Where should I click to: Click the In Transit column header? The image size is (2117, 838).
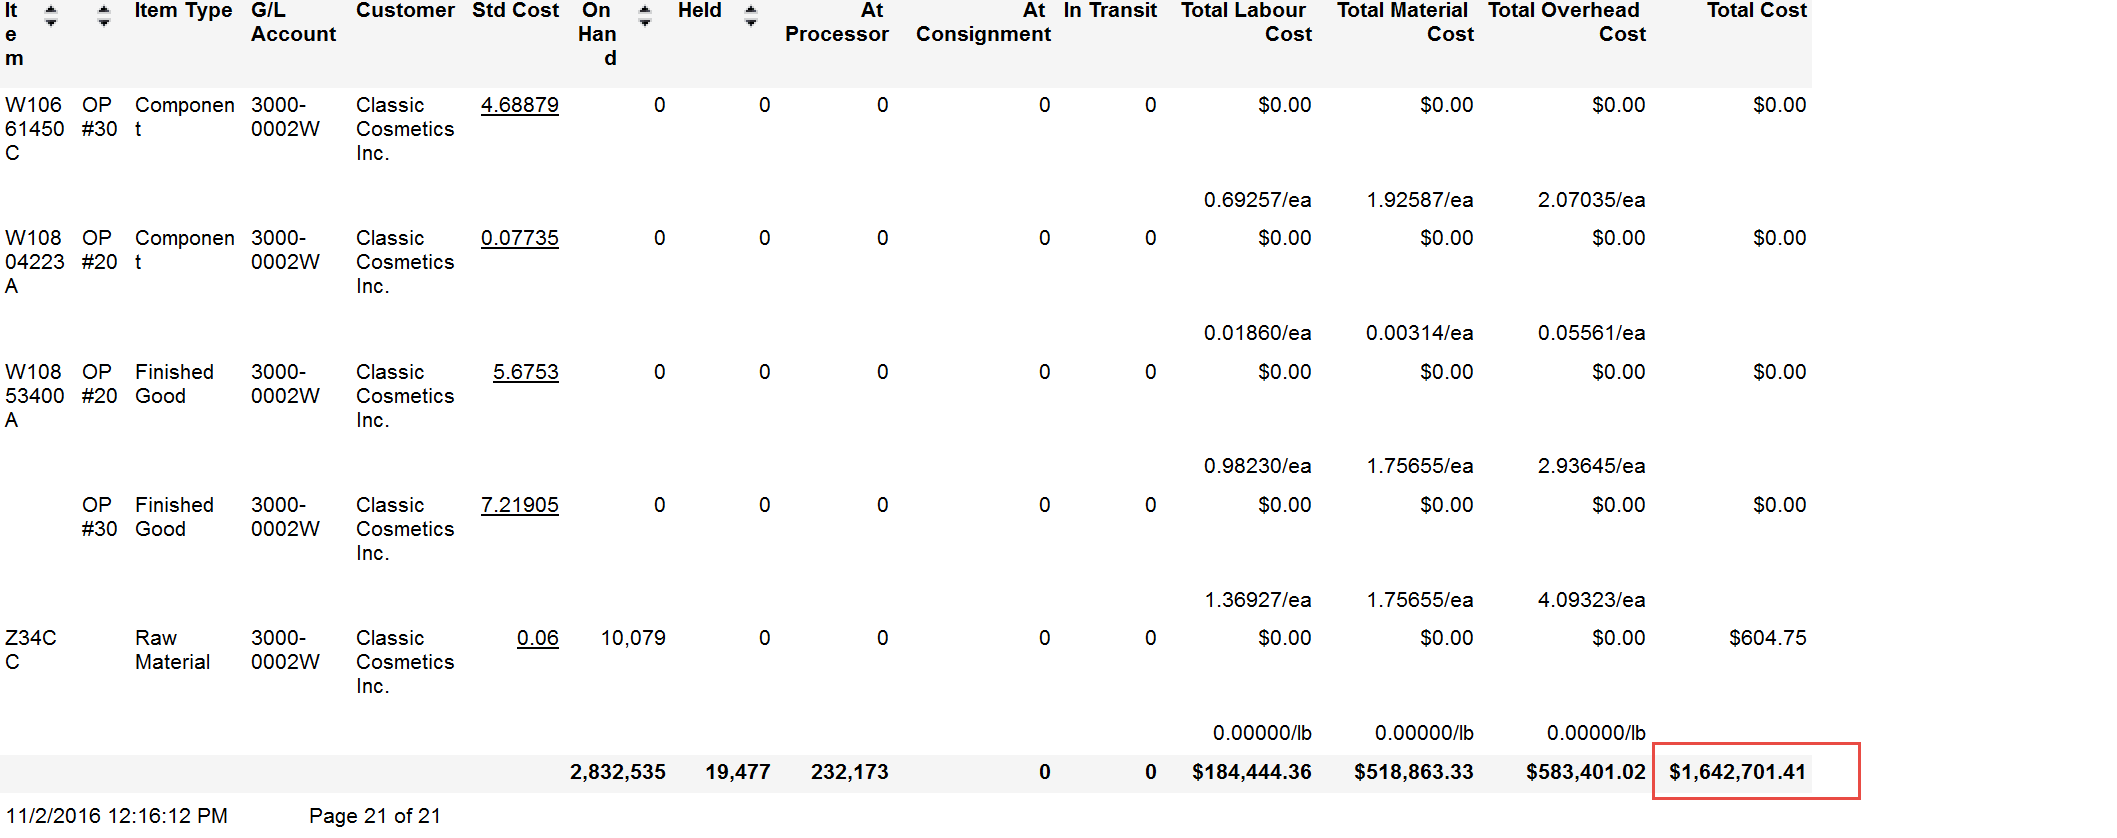pyautogui.click(x=1110, y=11)
